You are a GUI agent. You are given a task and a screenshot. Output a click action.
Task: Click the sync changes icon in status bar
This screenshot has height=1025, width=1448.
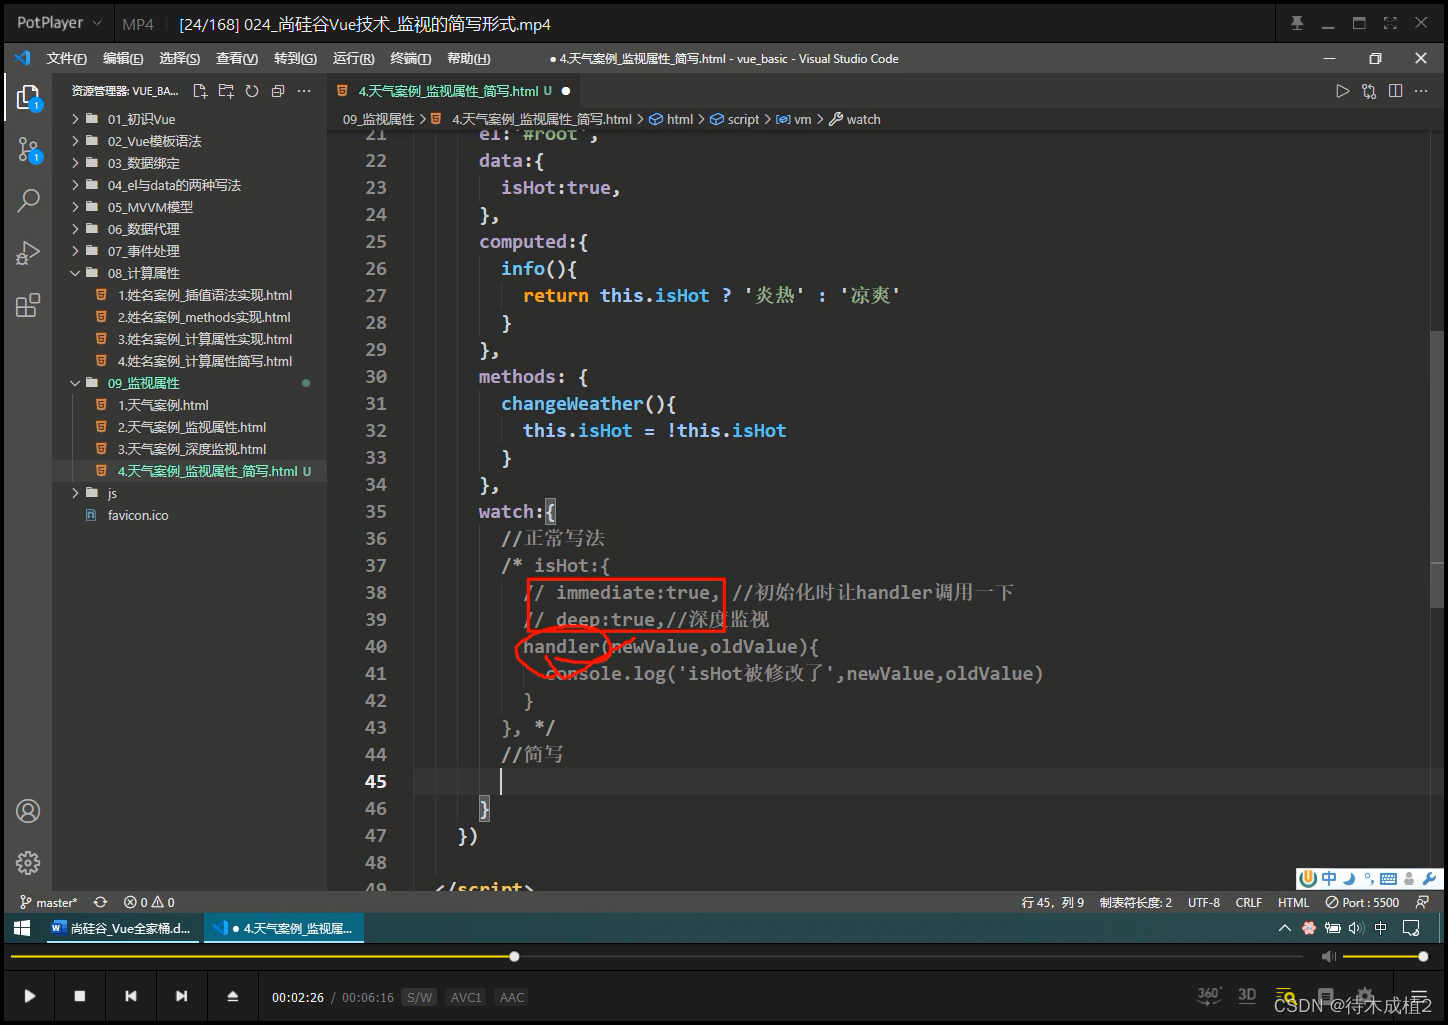click(100, 902)
